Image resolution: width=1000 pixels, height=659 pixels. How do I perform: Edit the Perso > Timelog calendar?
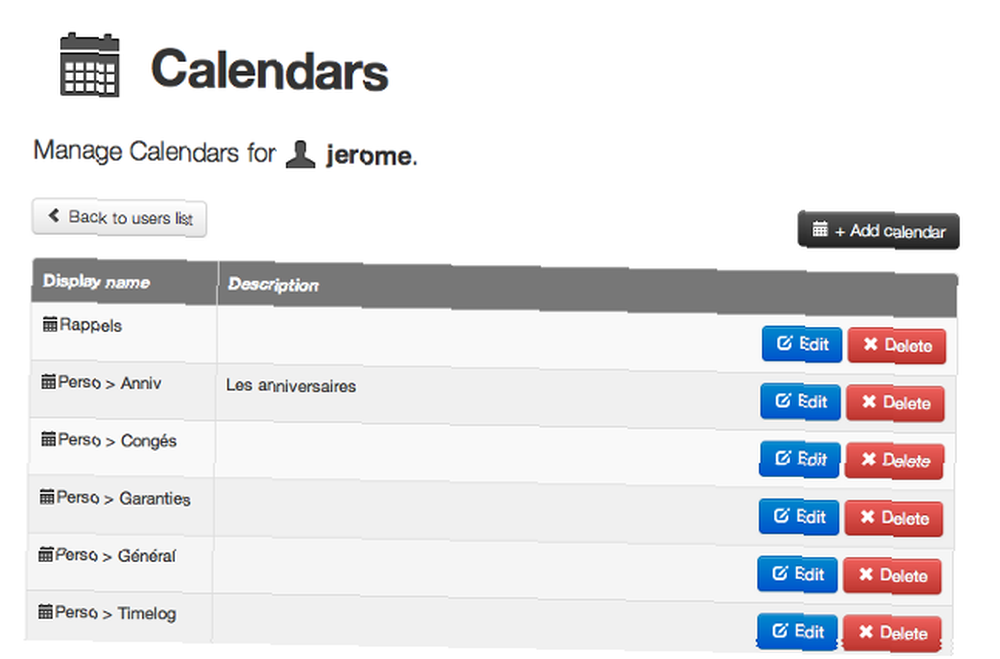(x=797, y=632)
